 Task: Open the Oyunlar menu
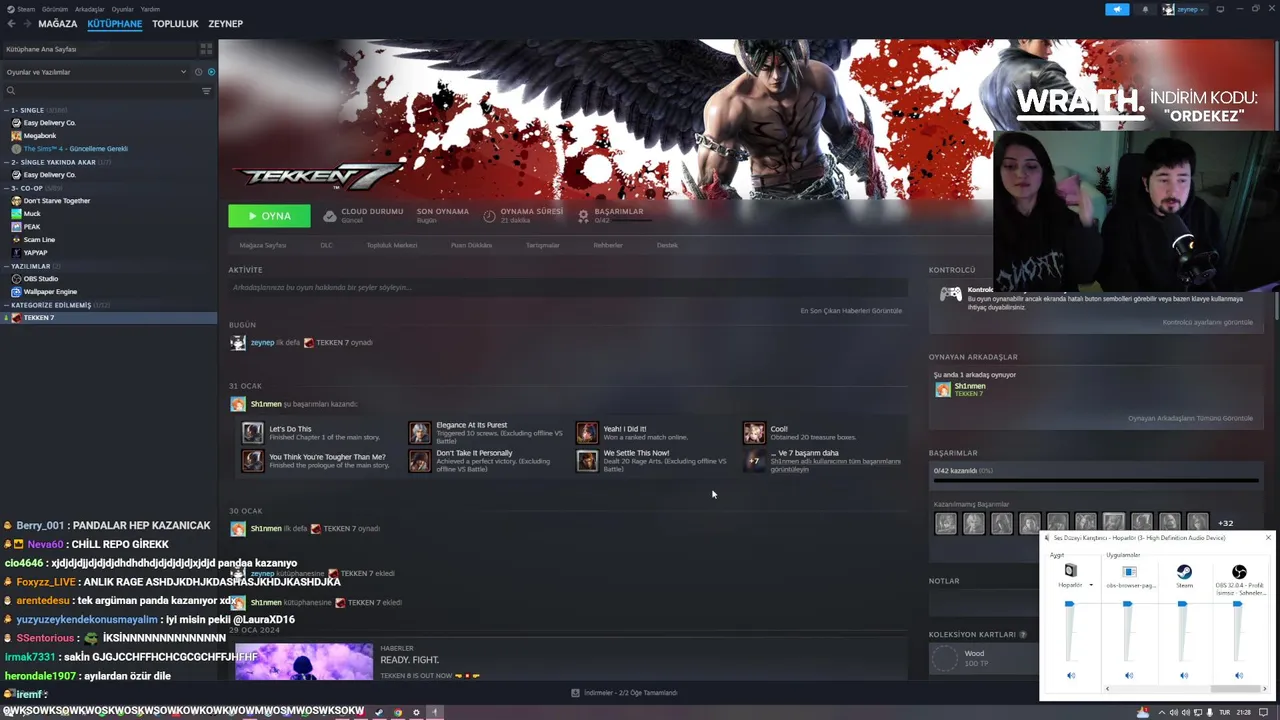point(123,9)
